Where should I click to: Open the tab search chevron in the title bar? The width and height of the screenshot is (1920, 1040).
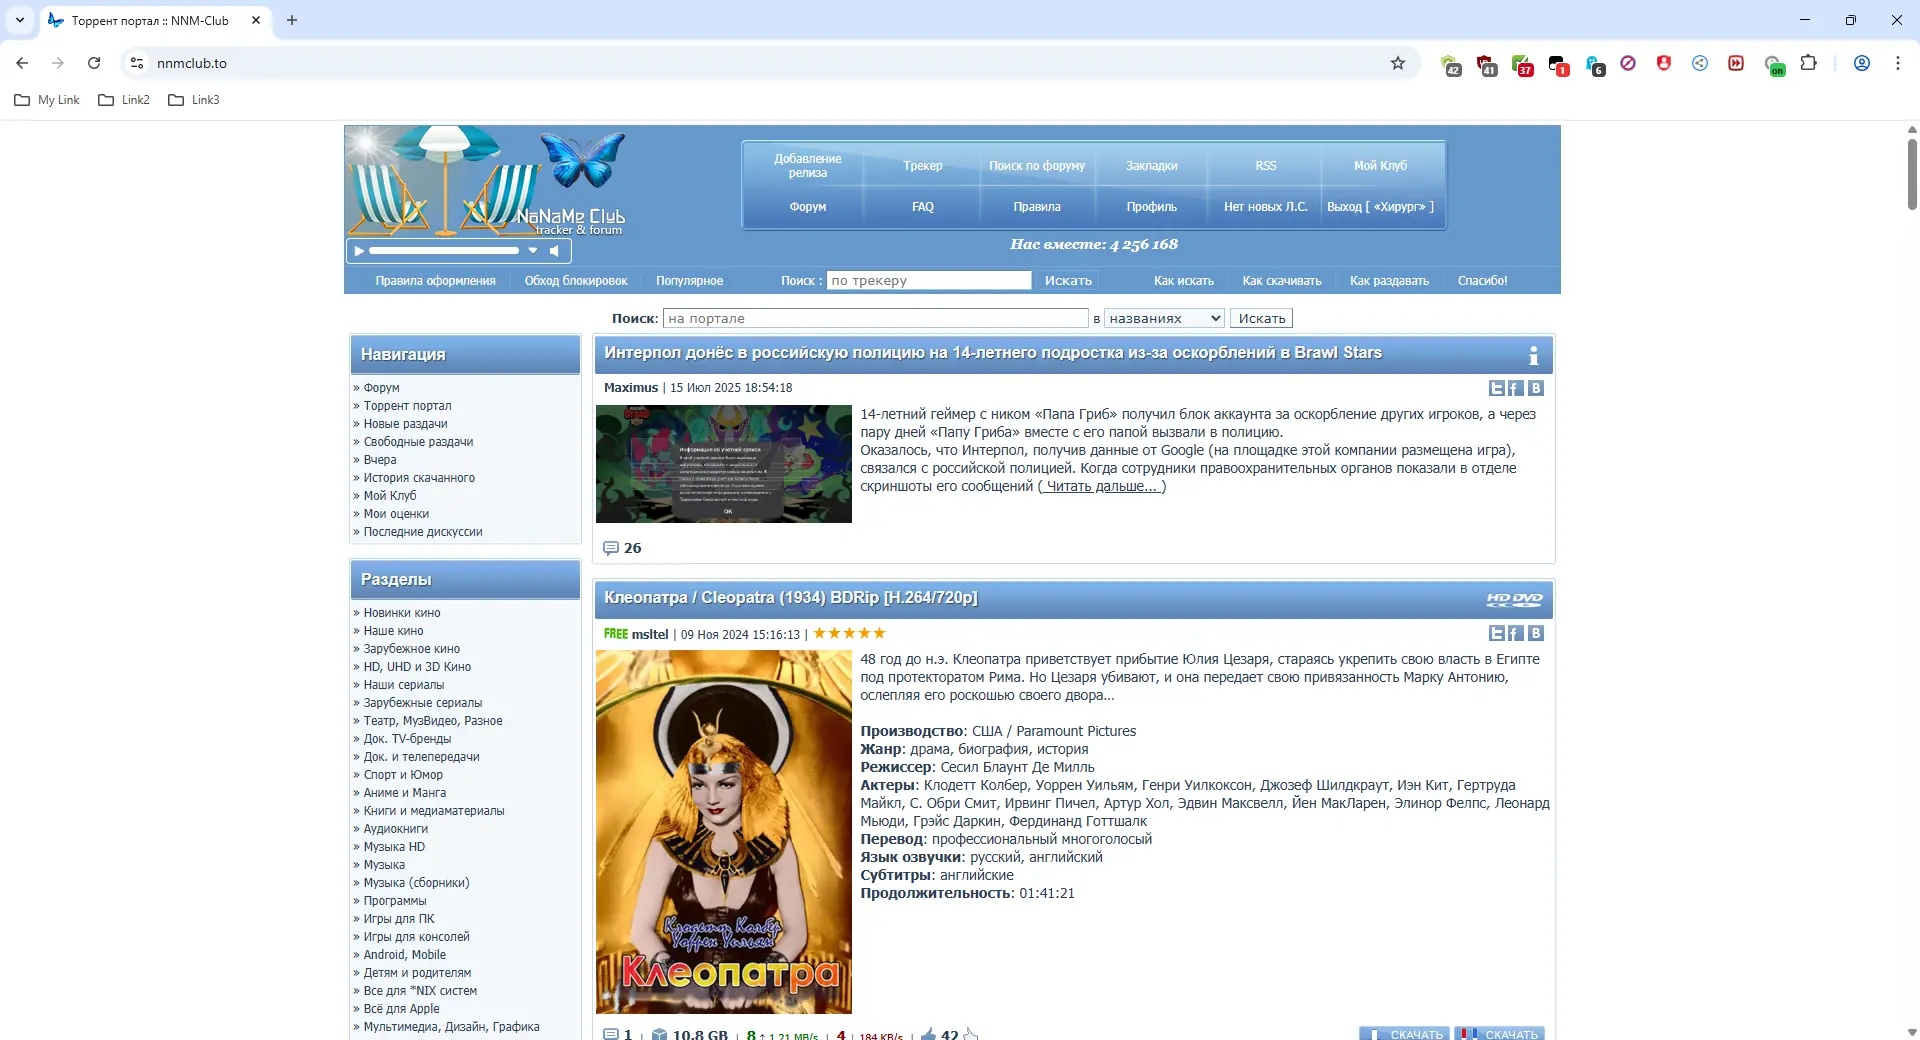[20, 20]
